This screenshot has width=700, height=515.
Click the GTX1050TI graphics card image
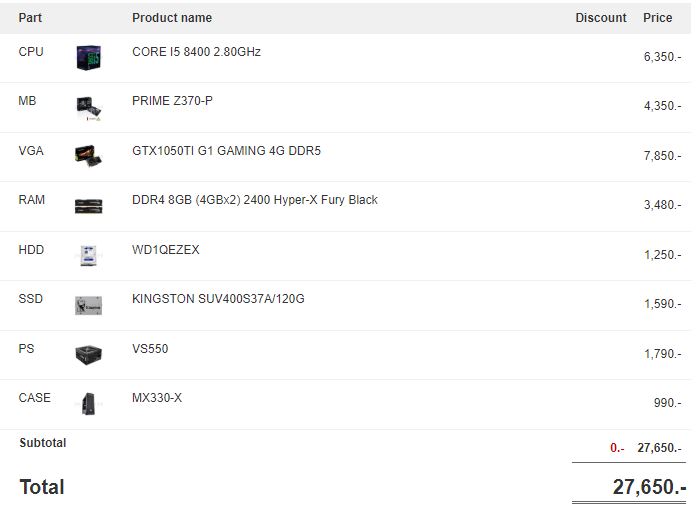coord(88,156)
